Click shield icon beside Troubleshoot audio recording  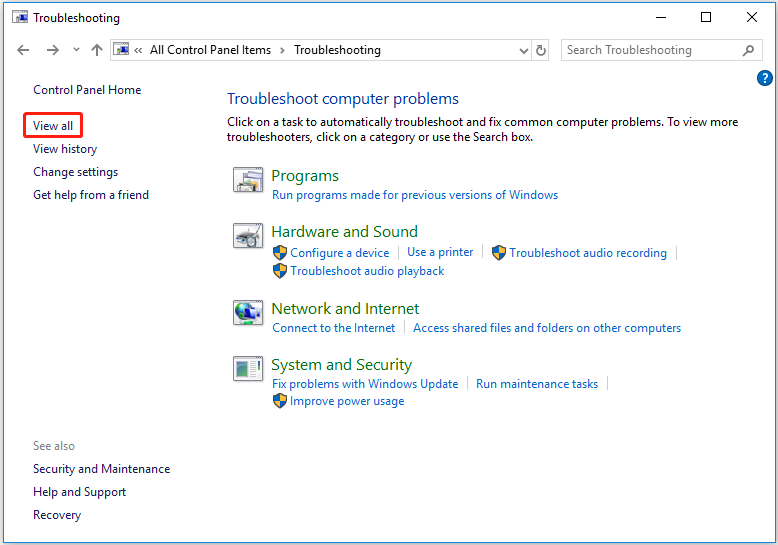coord(499,253)
